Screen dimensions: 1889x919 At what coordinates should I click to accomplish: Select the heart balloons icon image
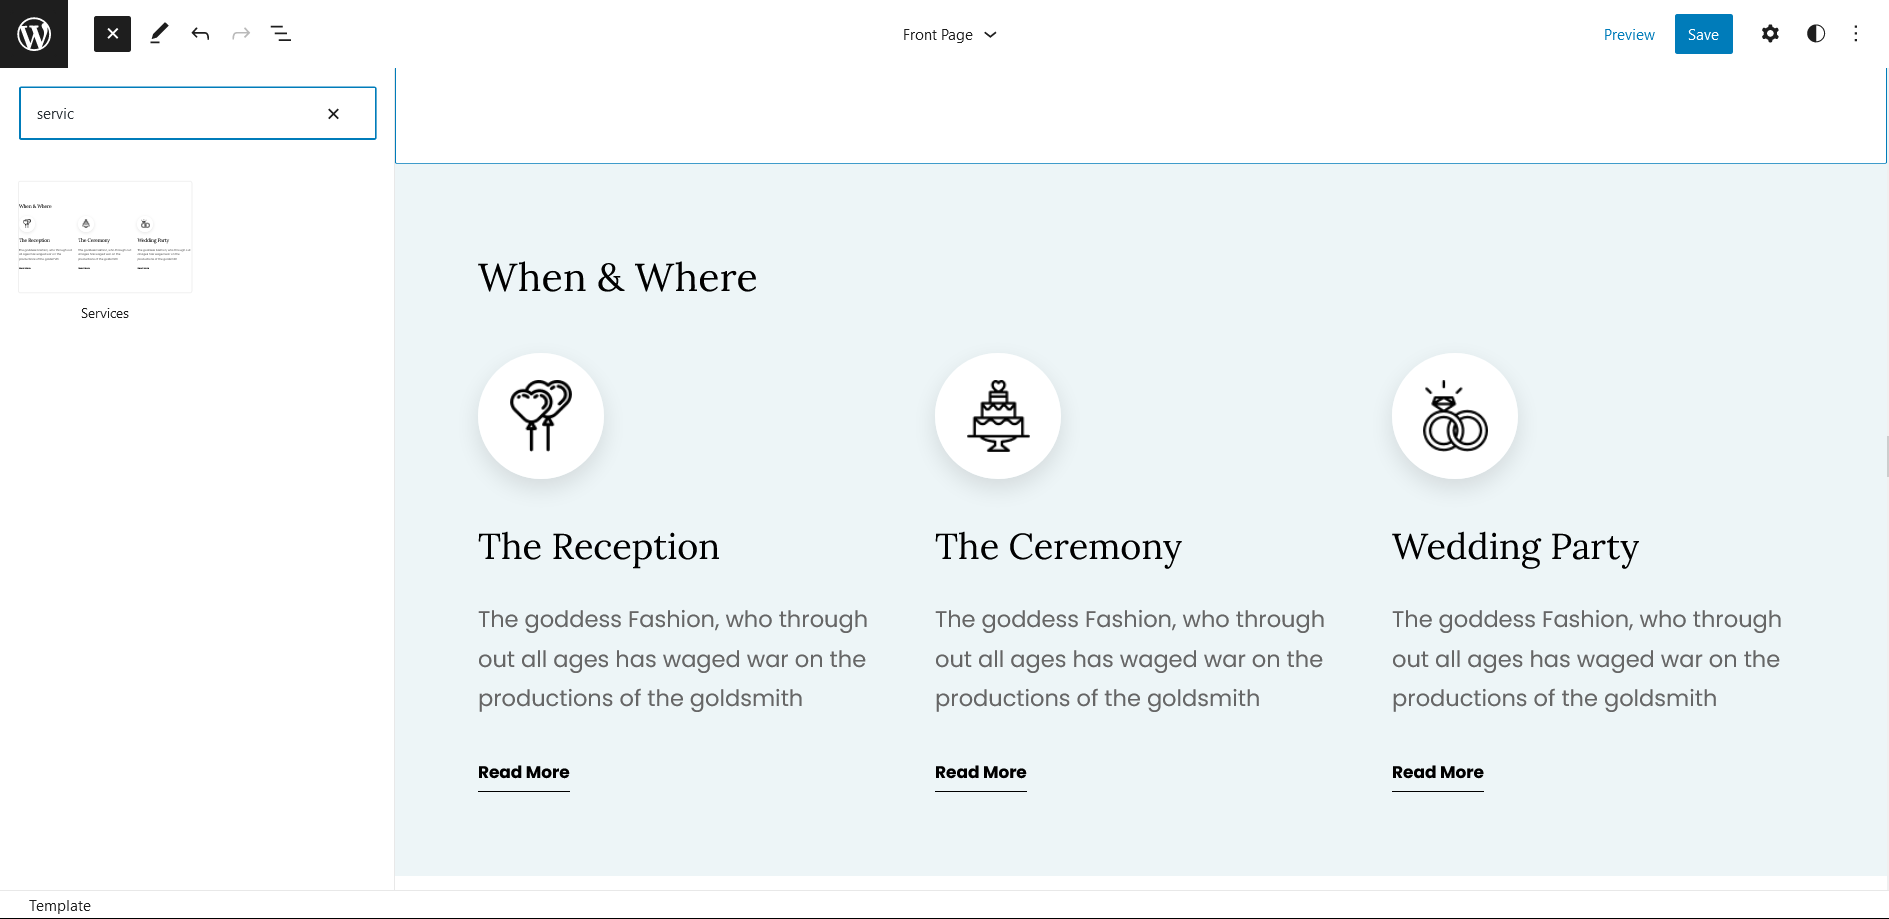541,416
